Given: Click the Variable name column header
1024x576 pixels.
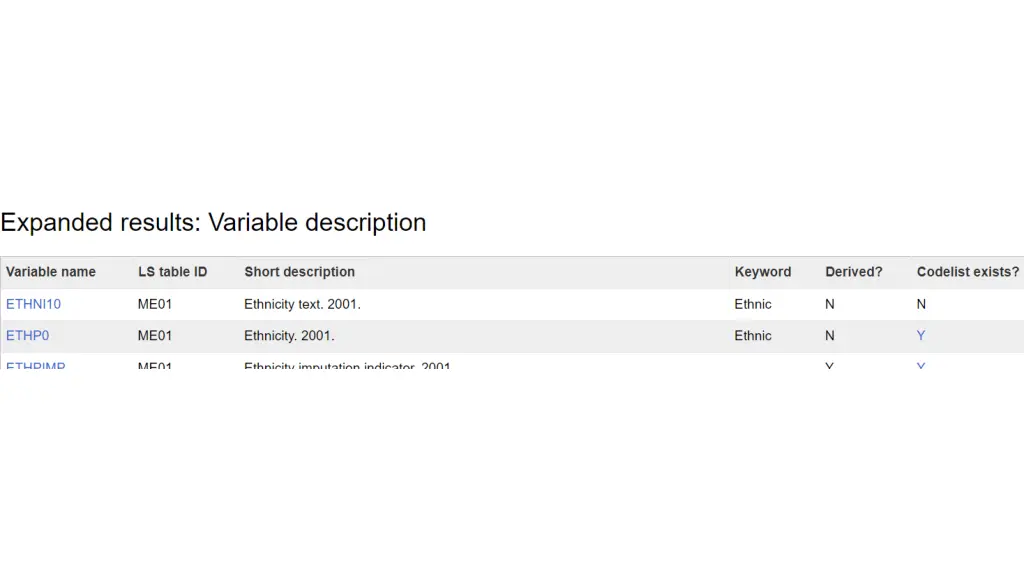Looking at the screenshot, I should click(x=51, y=272).
